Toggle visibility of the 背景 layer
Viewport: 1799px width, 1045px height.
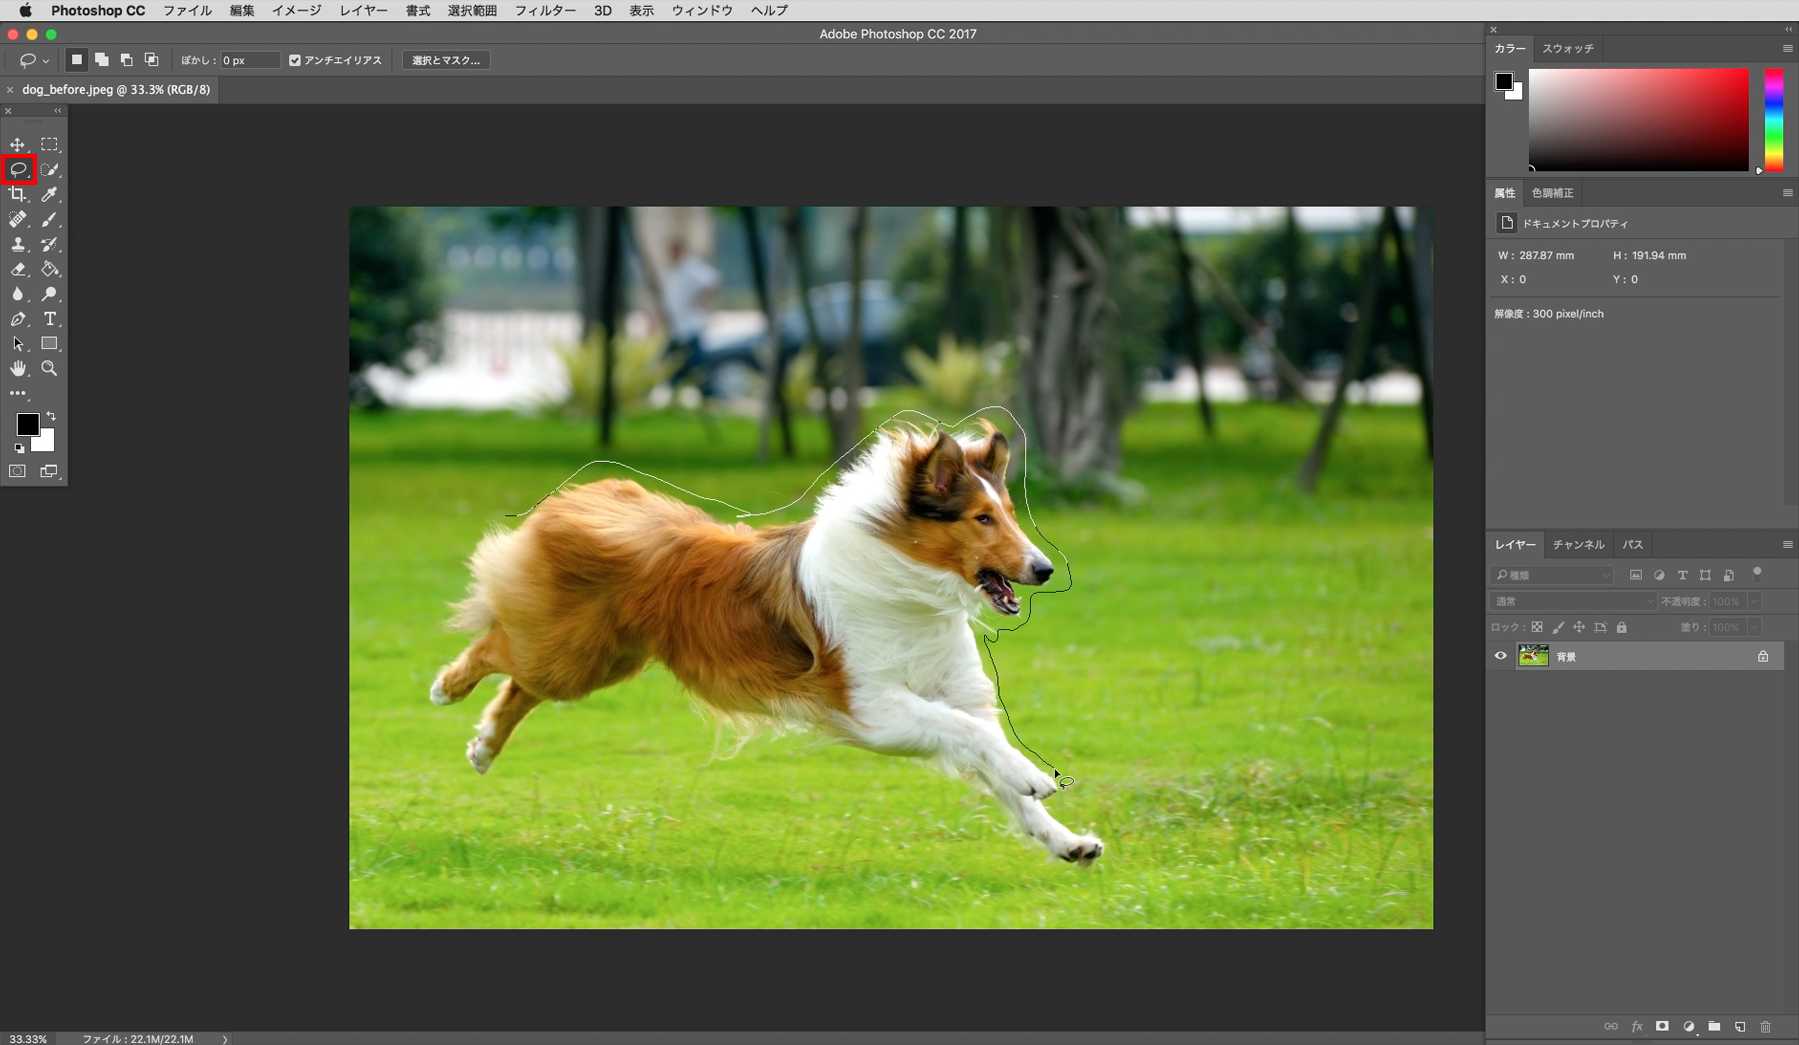(1499, 656)
